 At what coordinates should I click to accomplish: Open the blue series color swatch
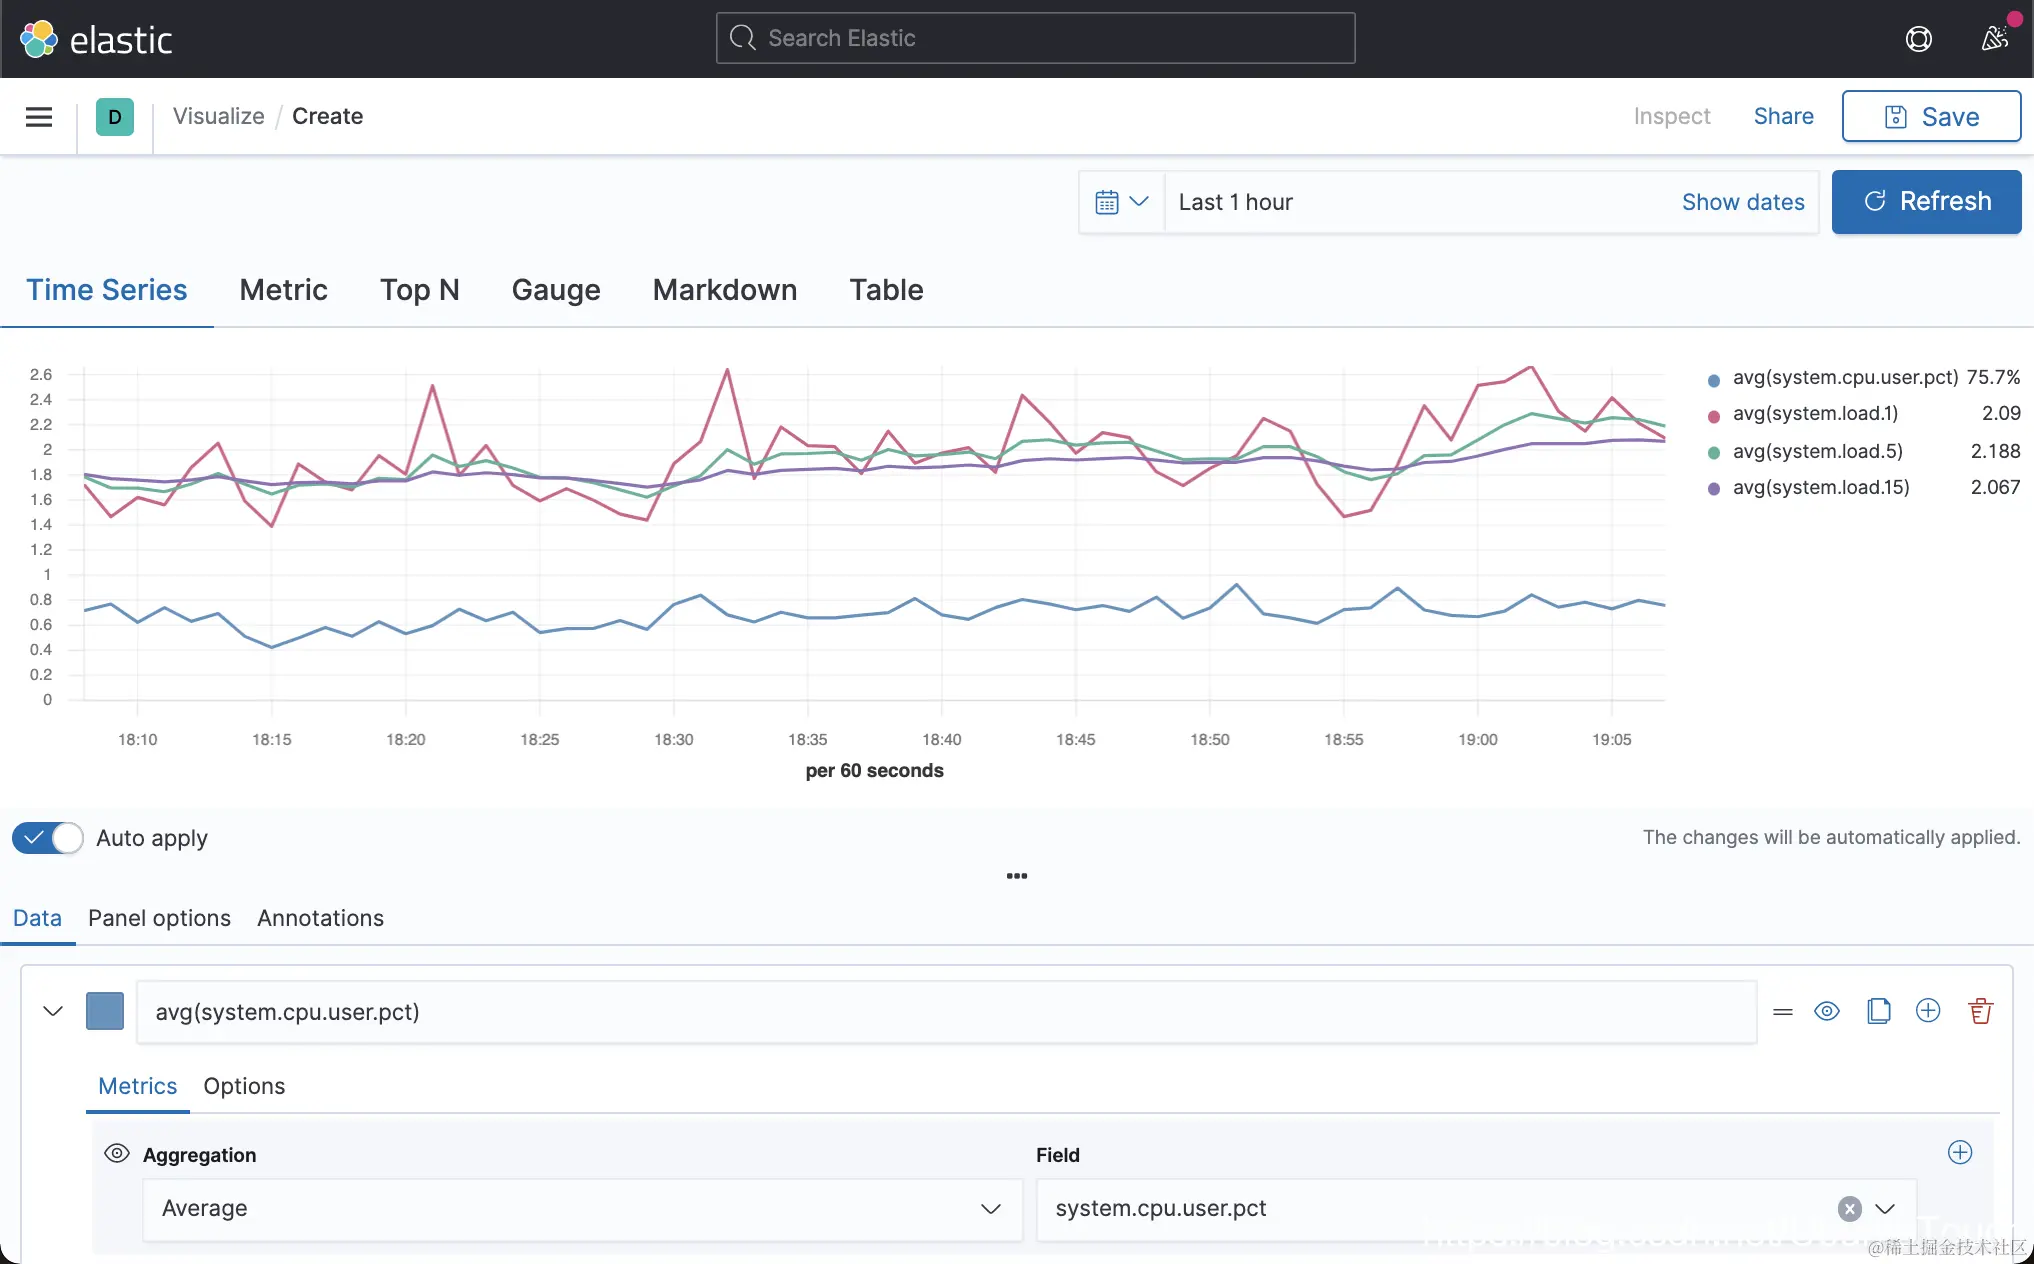[x=105, y=1011]
